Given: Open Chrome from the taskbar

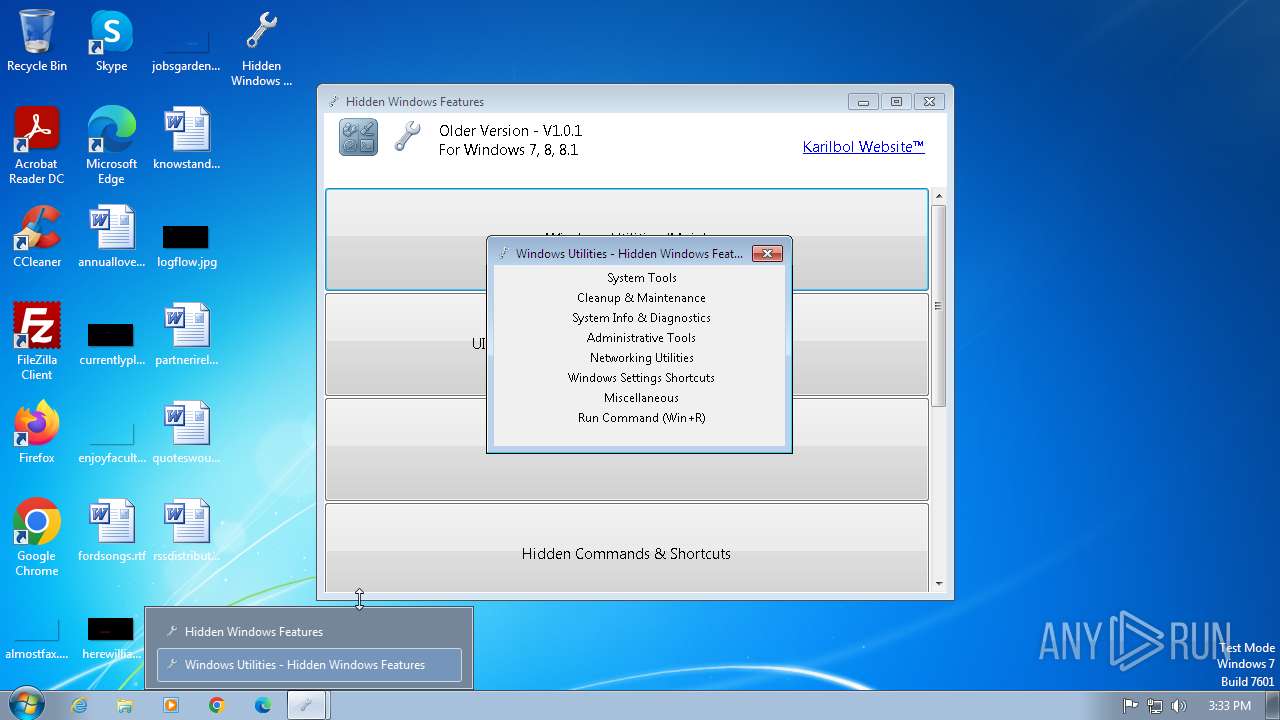Looking at the screenshot, I should 217,705.
